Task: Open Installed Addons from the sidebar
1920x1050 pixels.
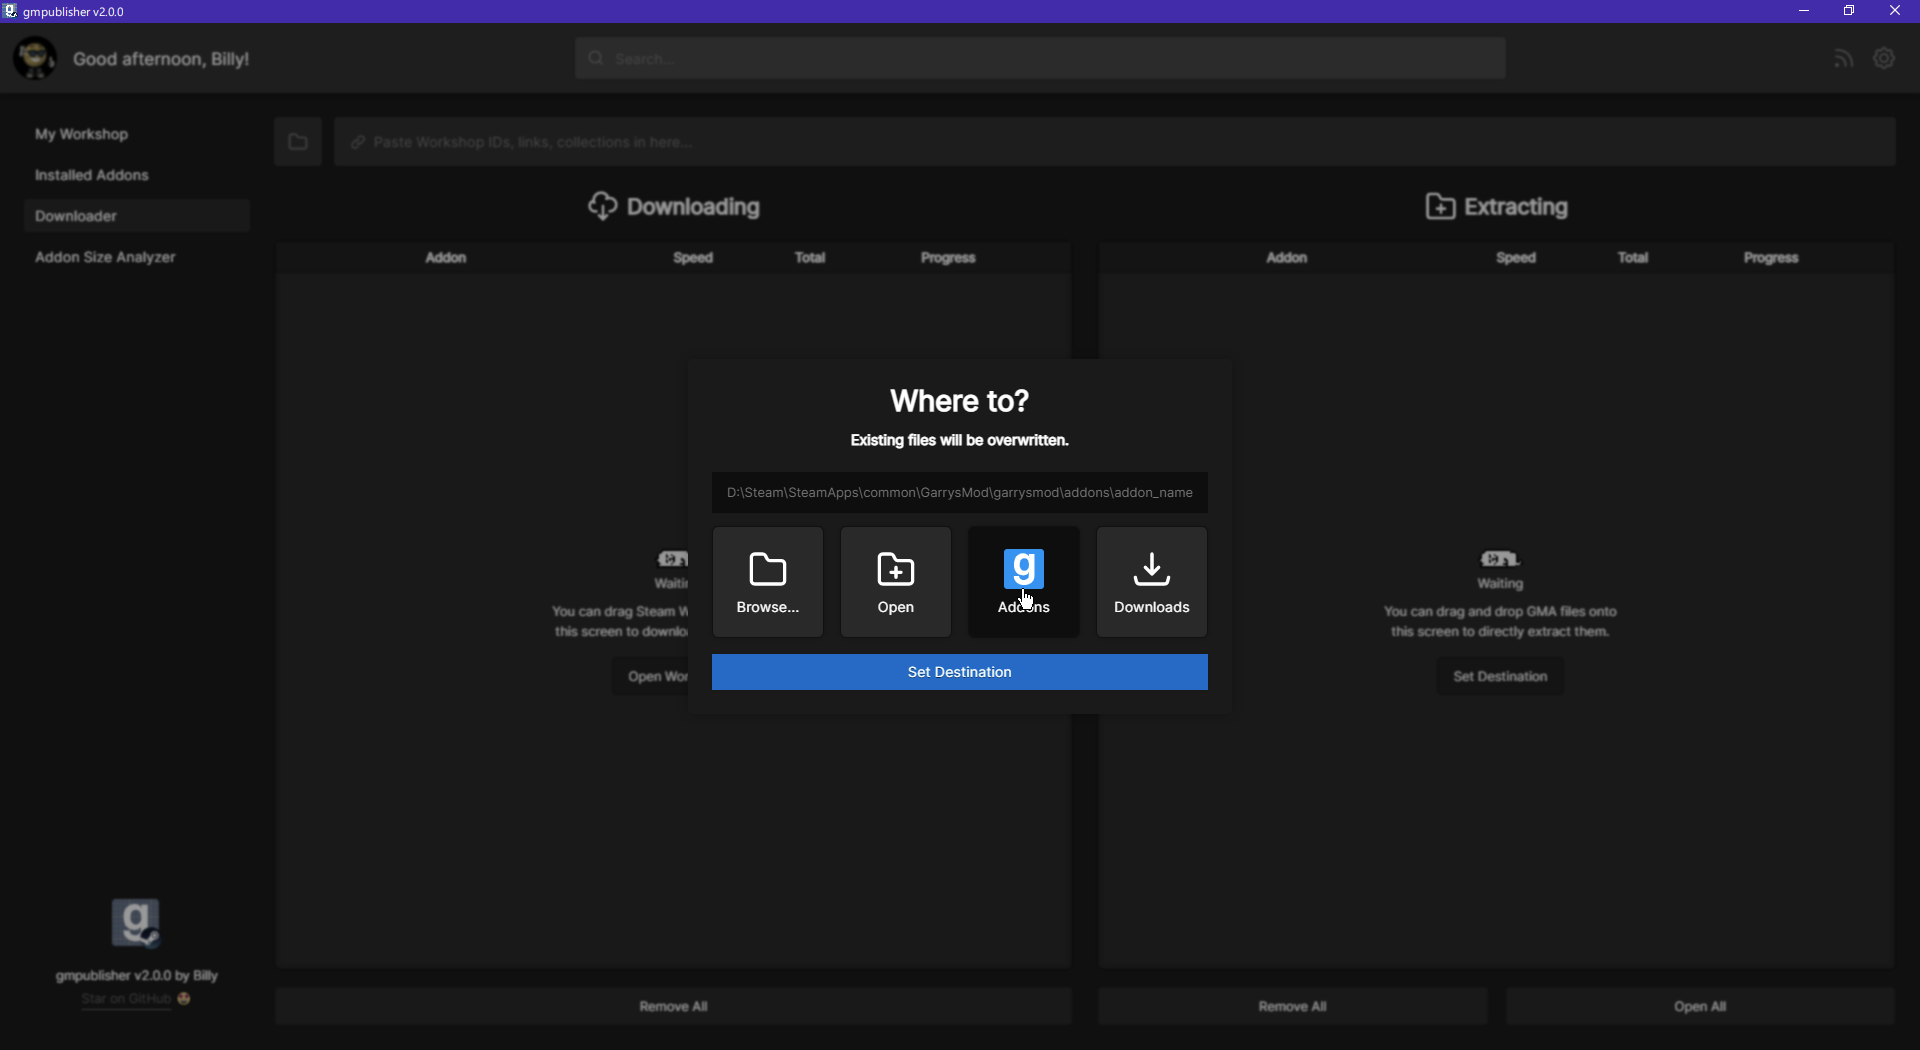Action: point(90,174)
